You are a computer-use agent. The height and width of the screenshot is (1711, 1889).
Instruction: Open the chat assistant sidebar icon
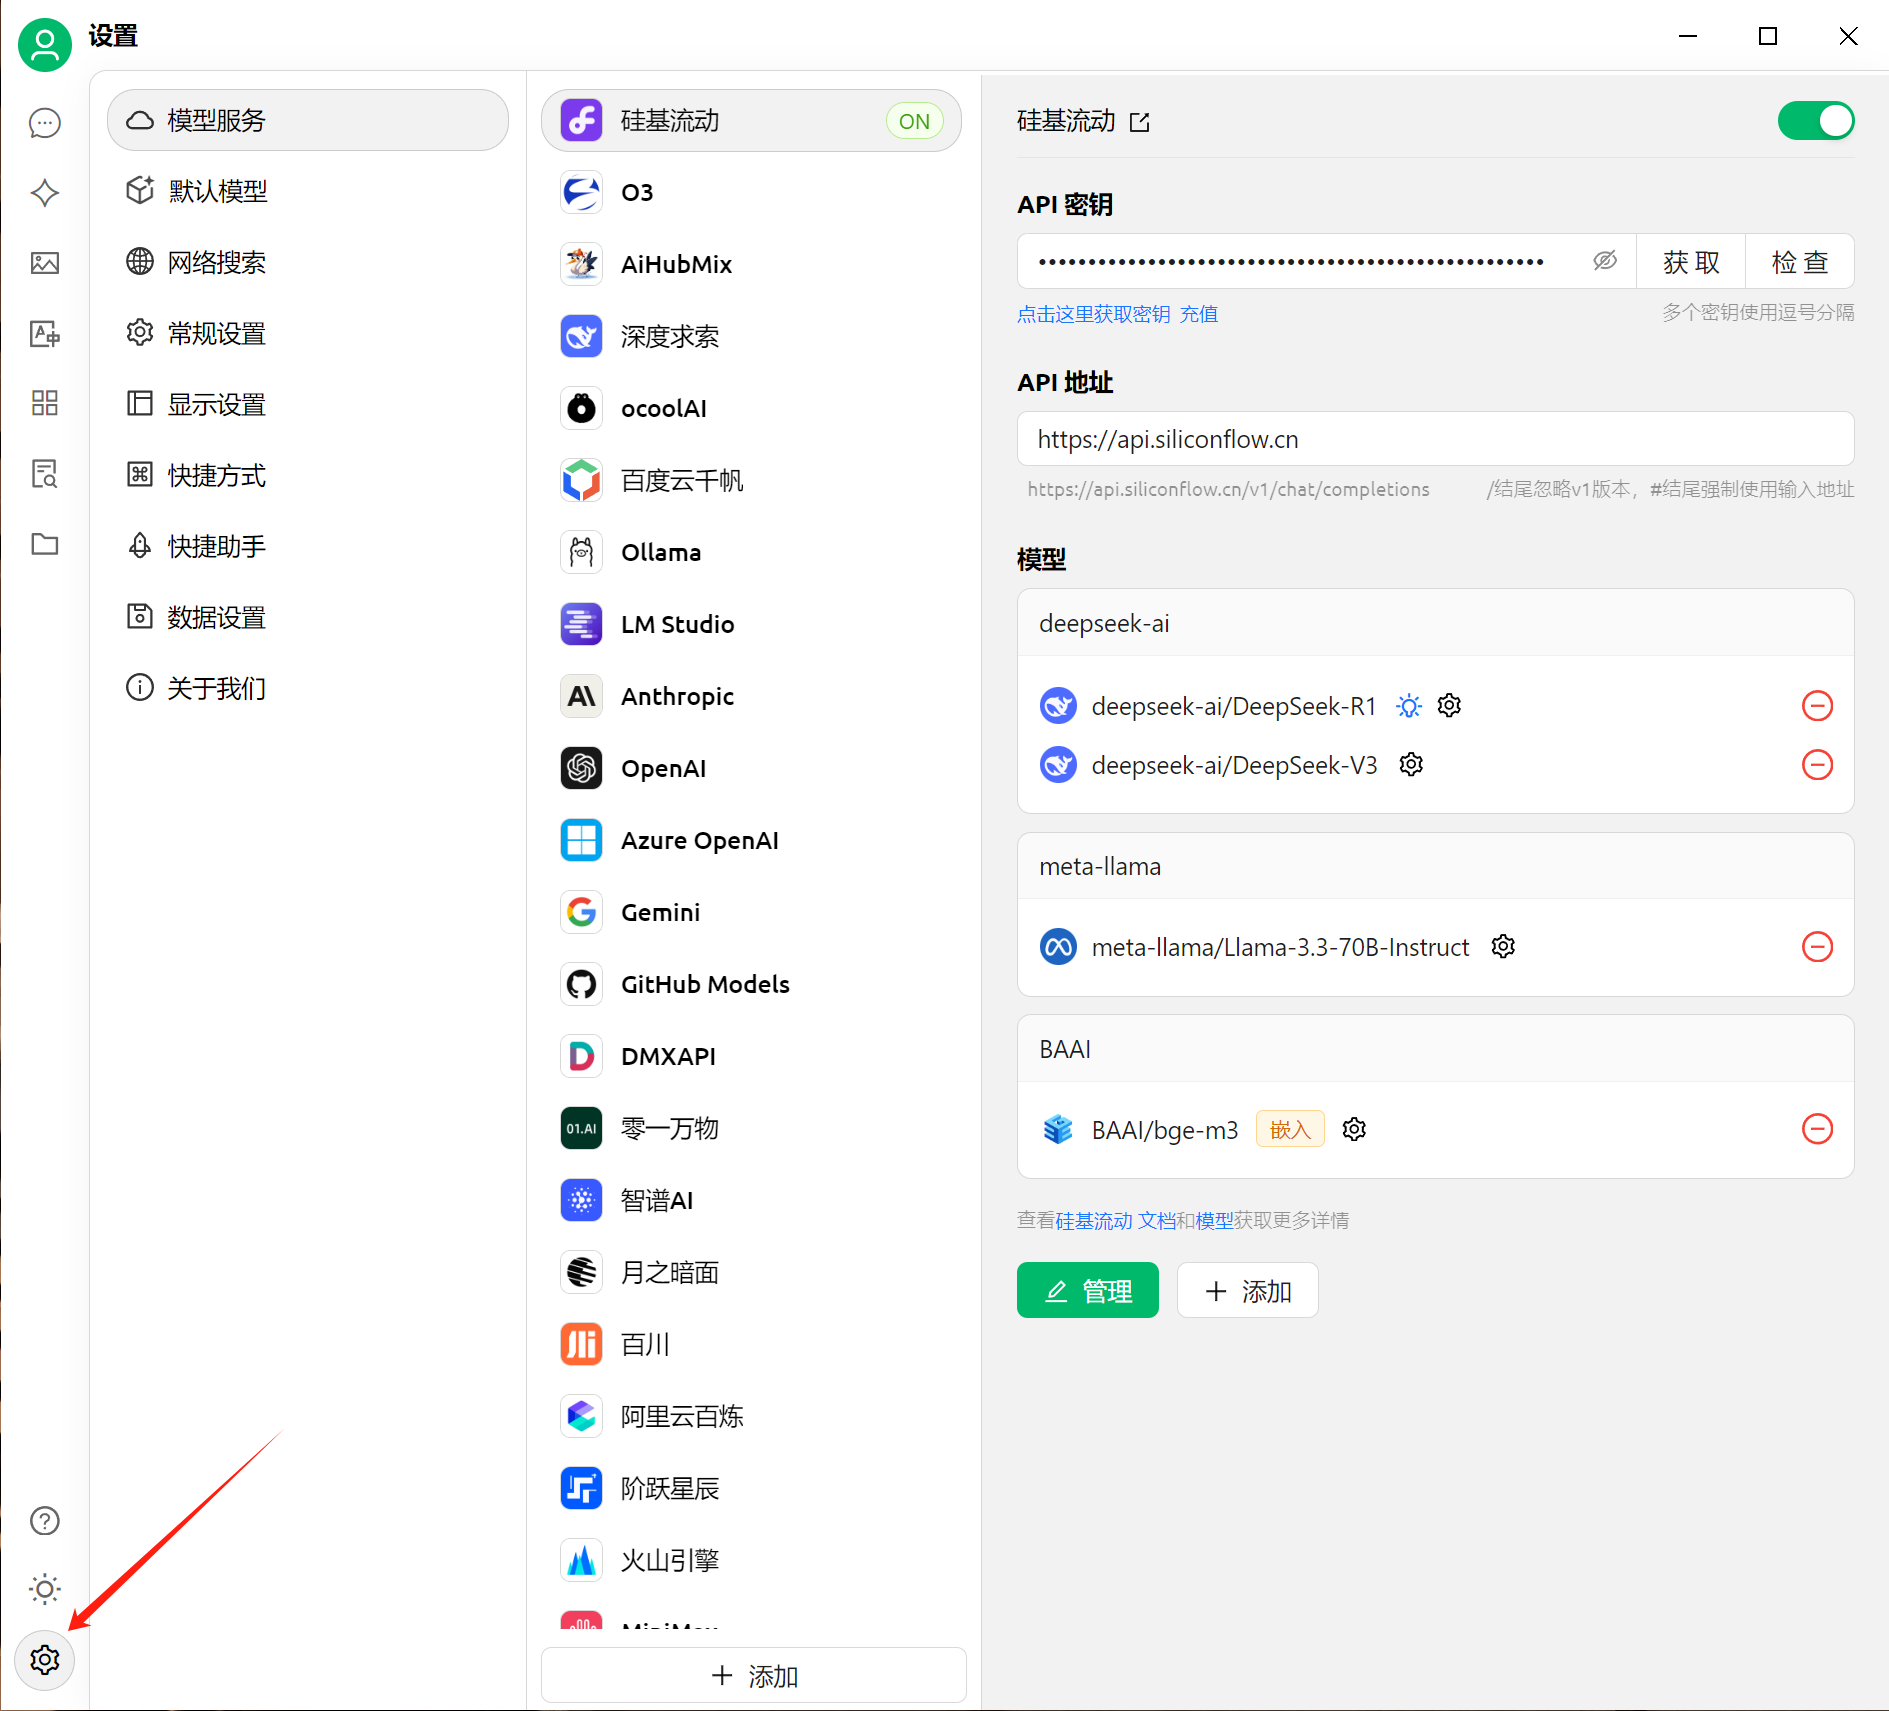(x=45, y=123)
